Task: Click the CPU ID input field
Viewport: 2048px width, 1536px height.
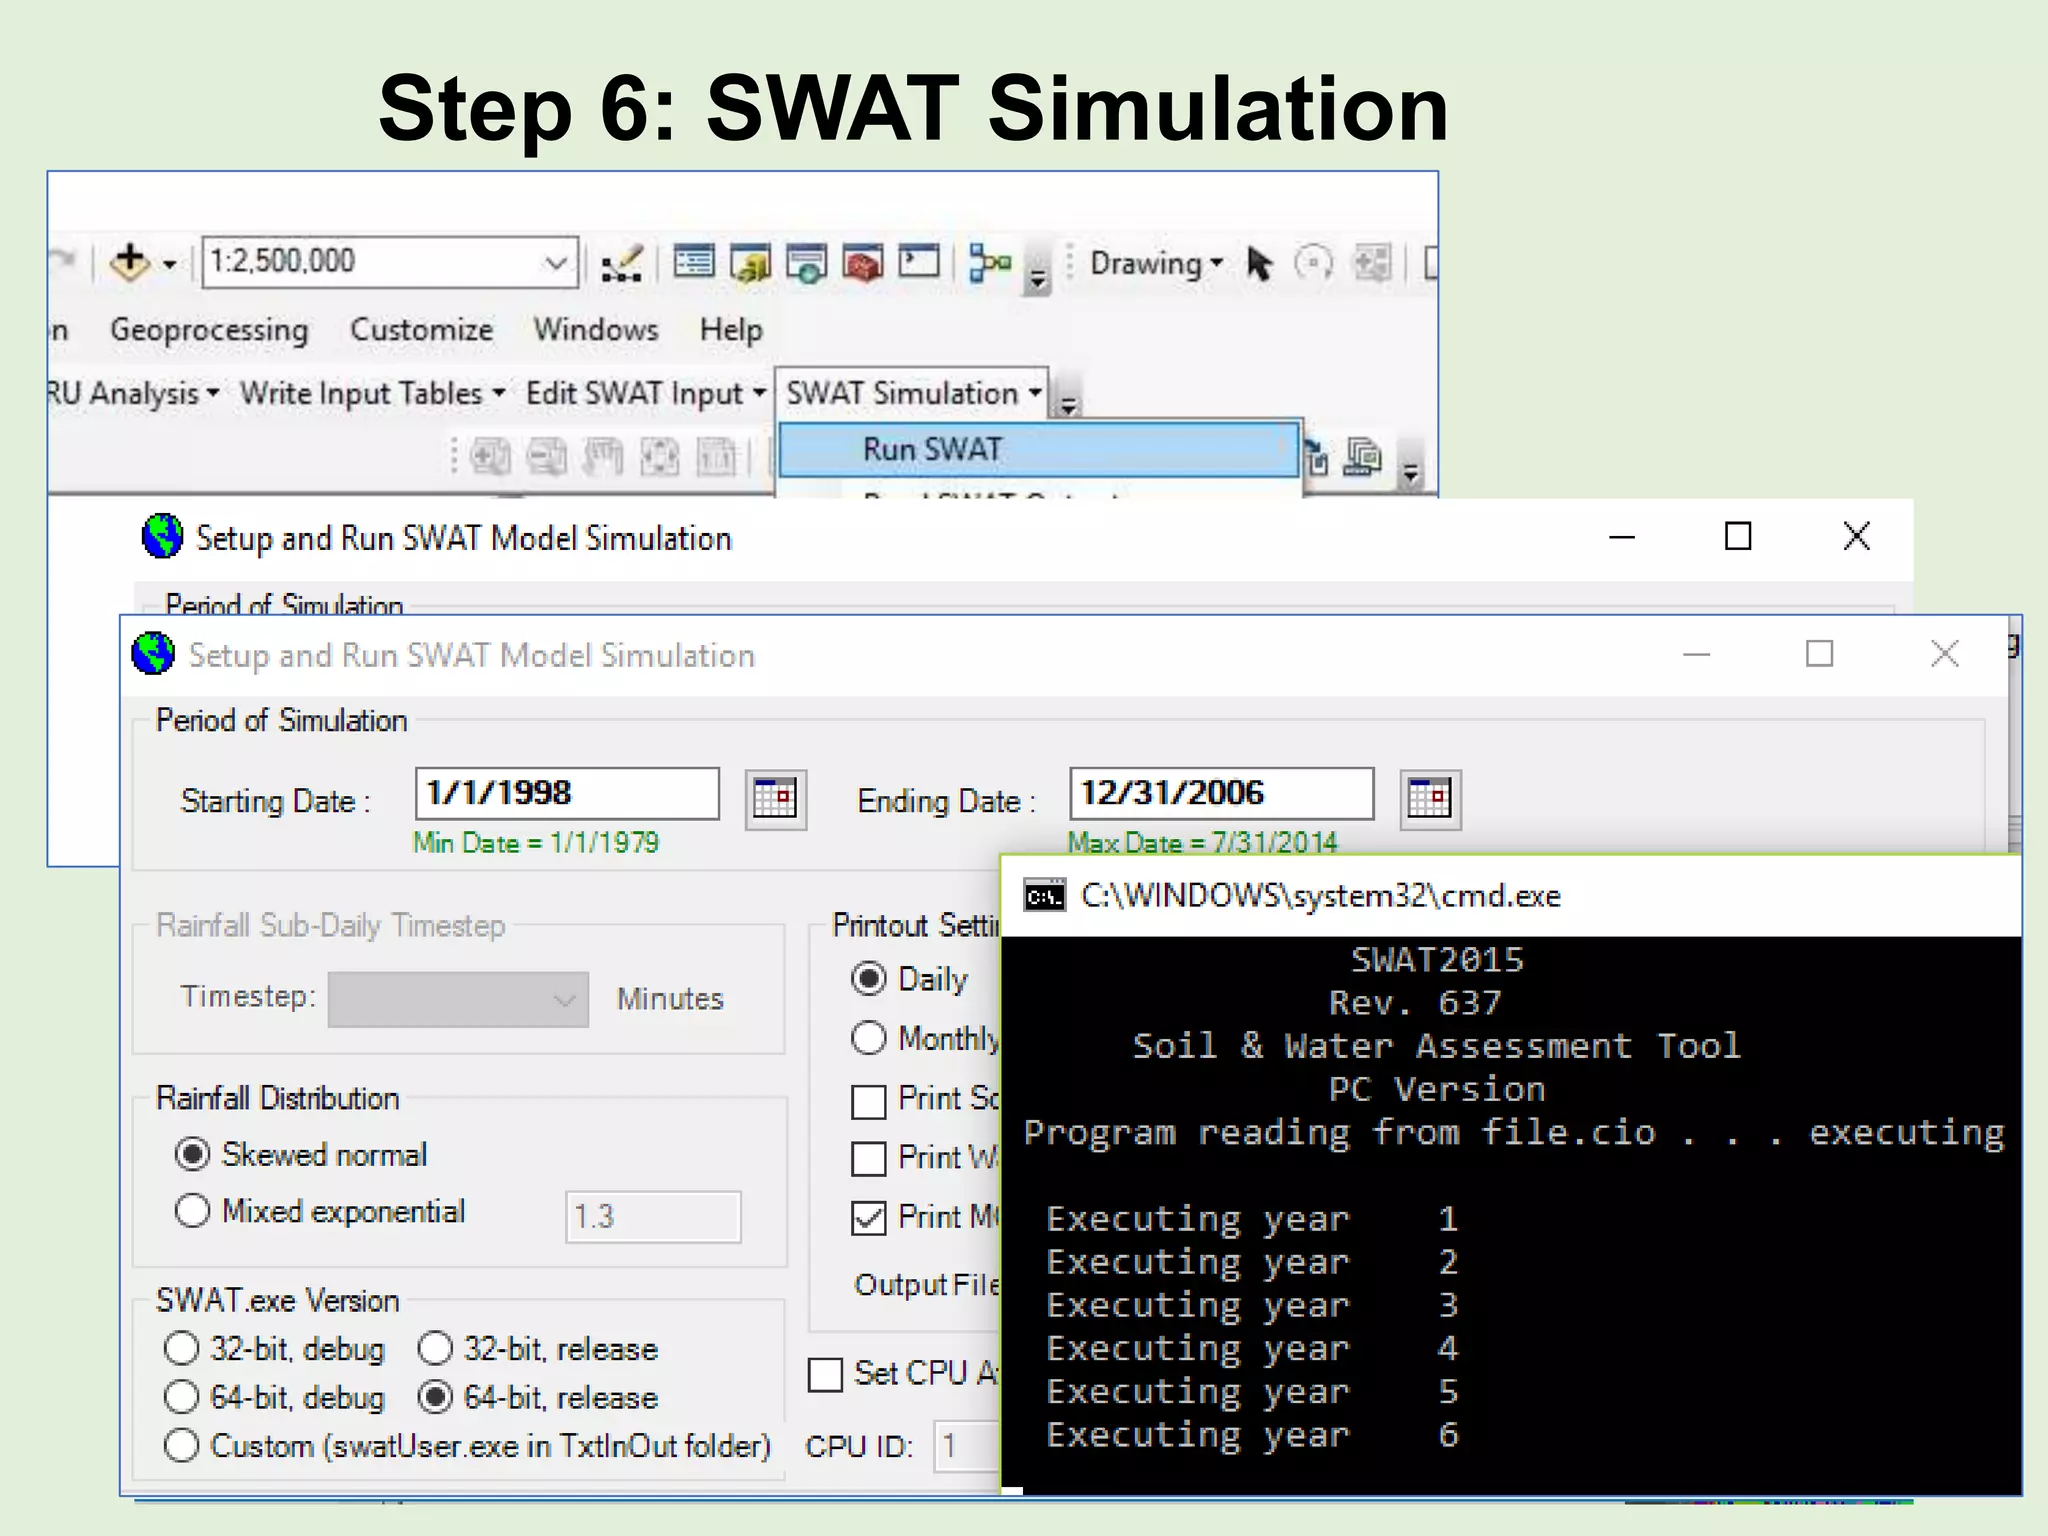Action: [968, 1446]
